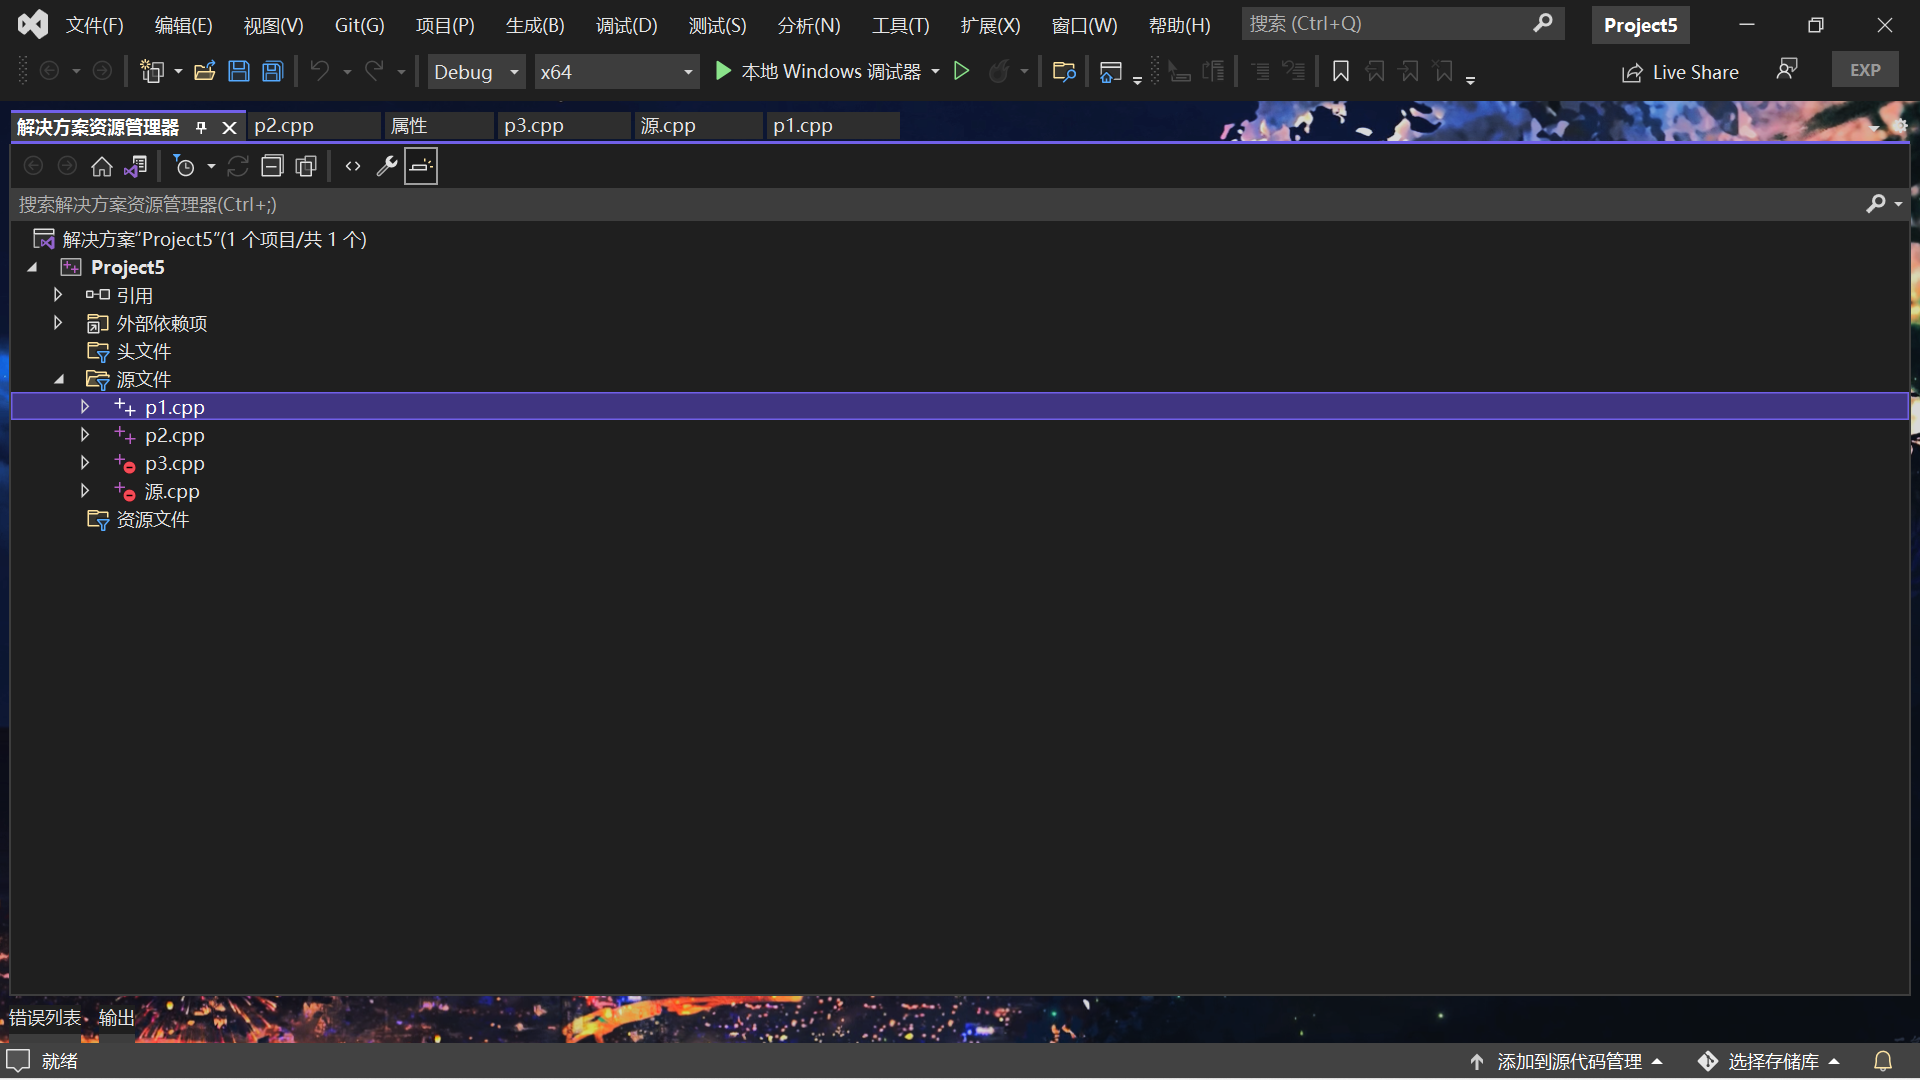
Task: Click the Refresh icon in Solution Explorer
Action: coord(237,166)
